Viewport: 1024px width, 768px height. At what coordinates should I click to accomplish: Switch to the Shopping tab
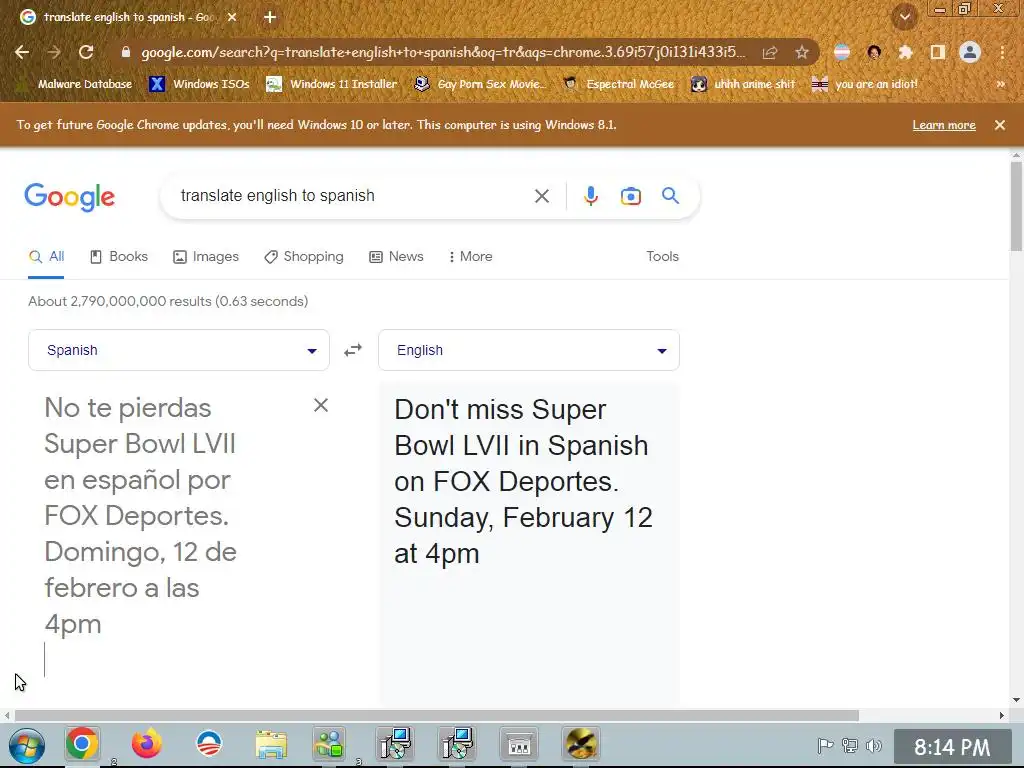pos(304,257)
